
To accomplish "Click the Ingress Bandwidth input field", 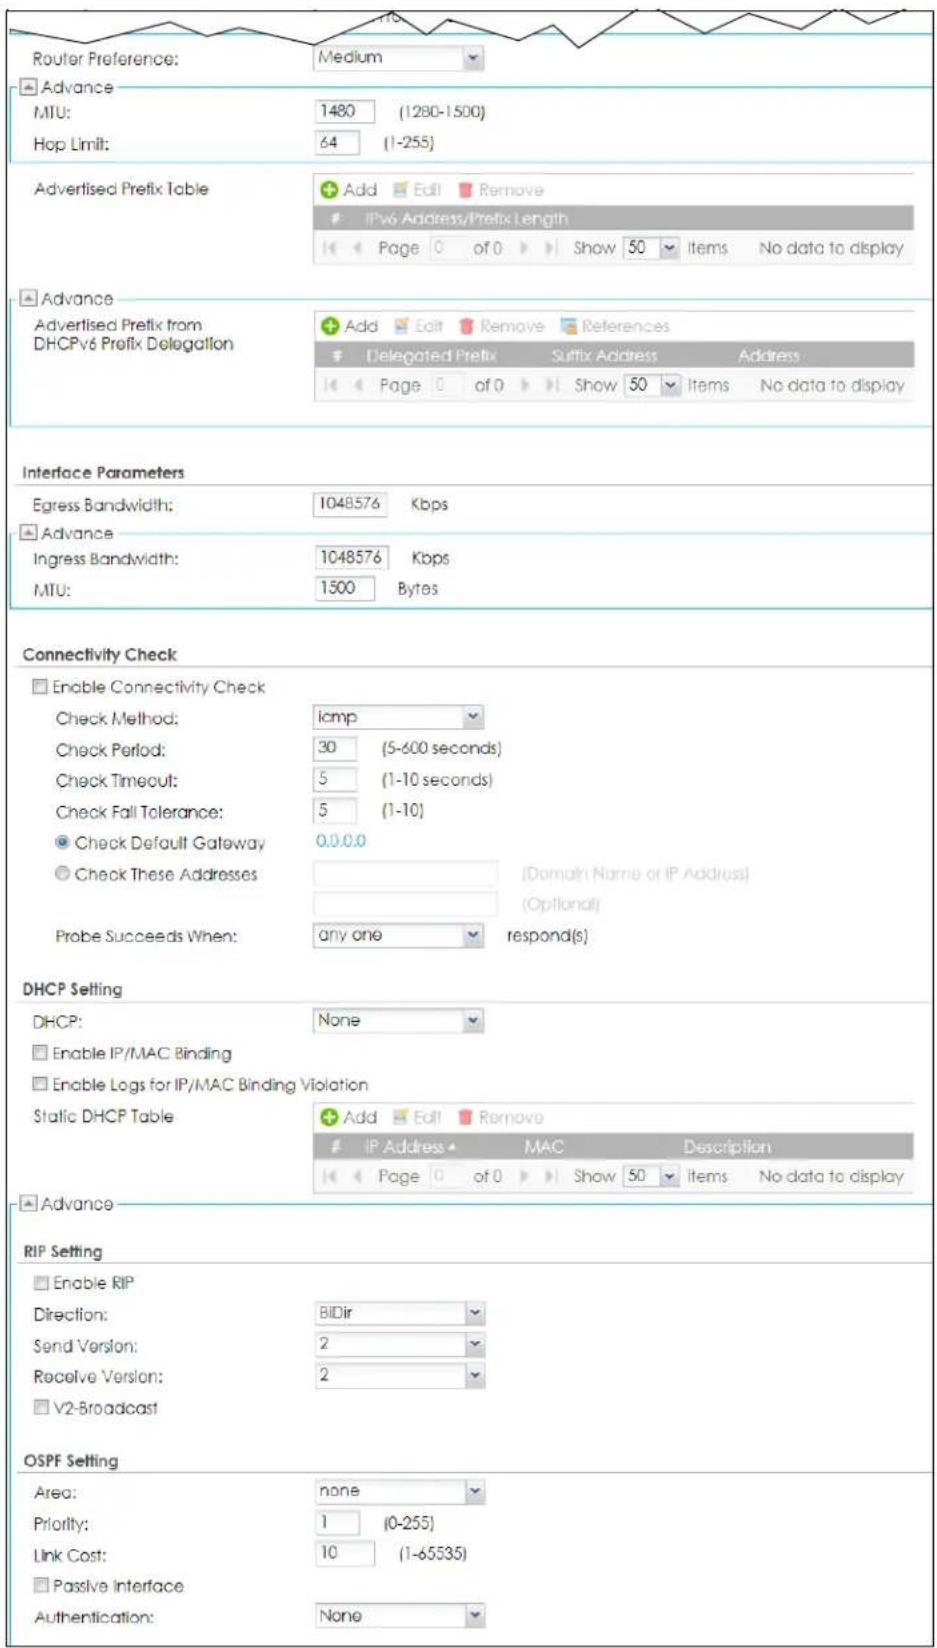I will [x=352, y=558].
